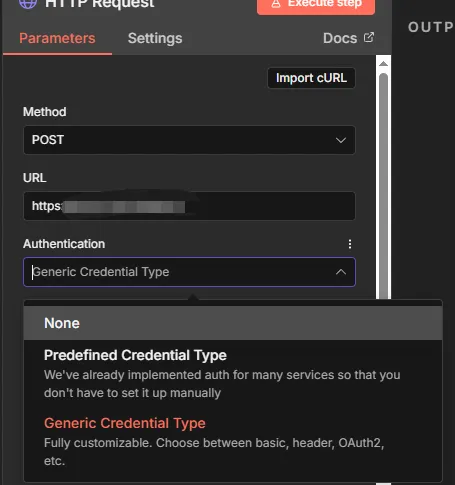Click the HTTP Request node title
This screenshot has height=485, width=455.
point(99,3)
